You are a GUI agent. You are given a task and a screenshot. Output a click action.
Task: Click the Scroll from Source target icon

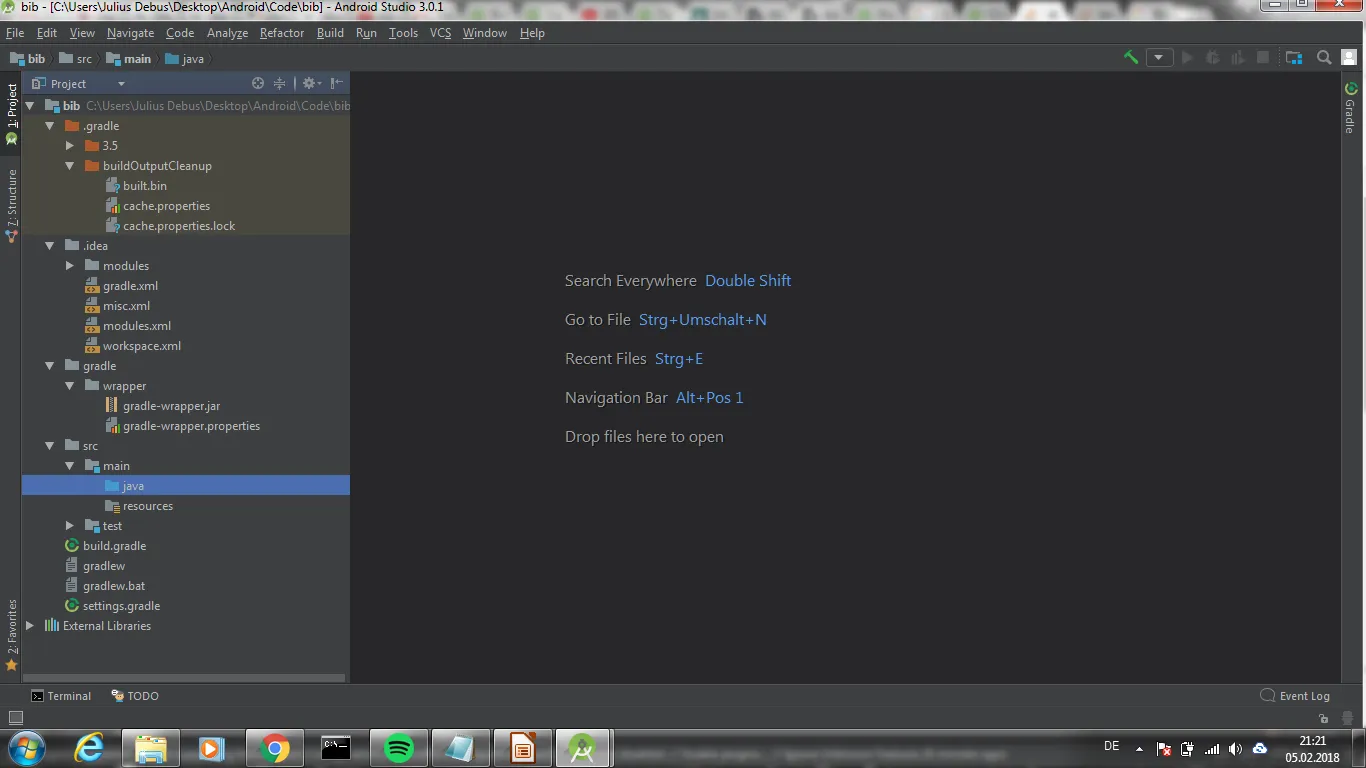click(258, 84)
